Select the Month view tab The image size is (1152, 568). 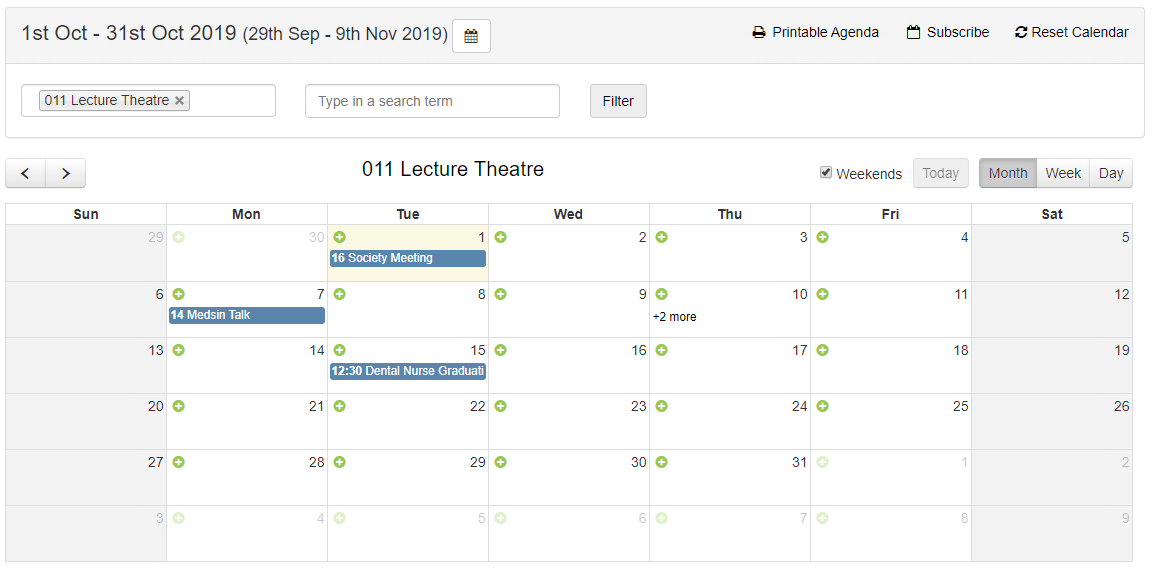(1008, 173)
